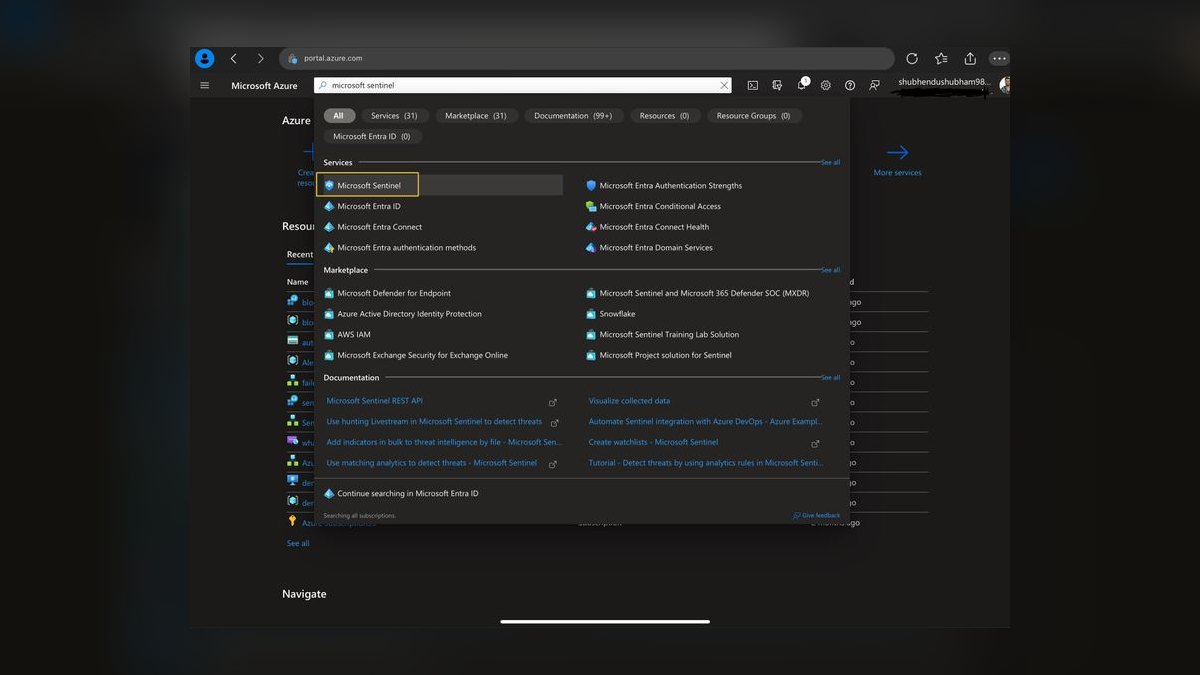Click See all under recent resources list
The height and width of the screenshot is (675, 1200).
[298, 544]
